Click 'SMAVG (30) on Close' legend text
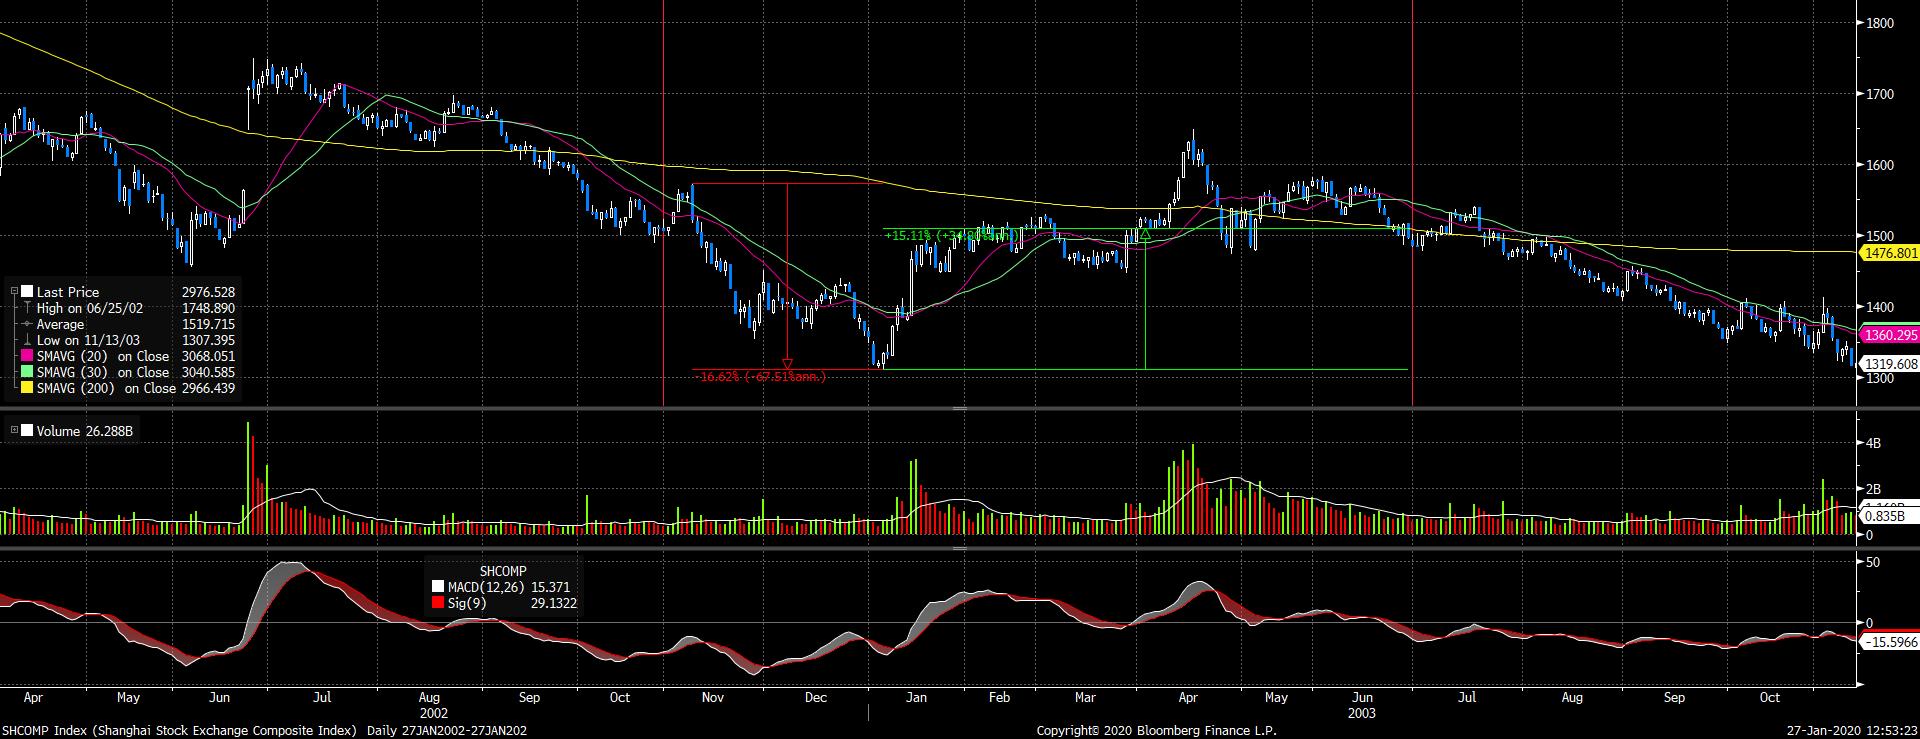The width and height of the screenshot is (1920, 739). (x=103, y=372)
